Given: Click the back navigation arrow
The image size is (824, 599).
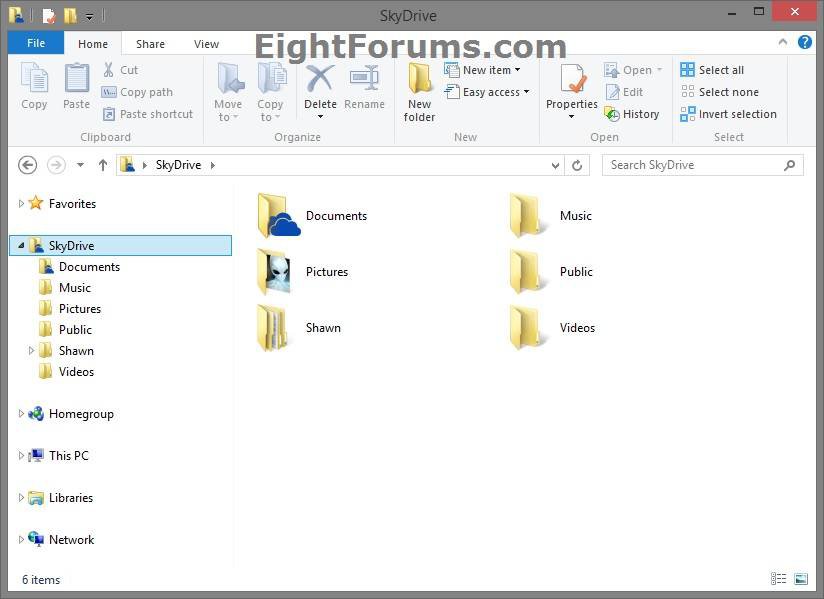Looking at the screenshot, I should tap(27, 165).
